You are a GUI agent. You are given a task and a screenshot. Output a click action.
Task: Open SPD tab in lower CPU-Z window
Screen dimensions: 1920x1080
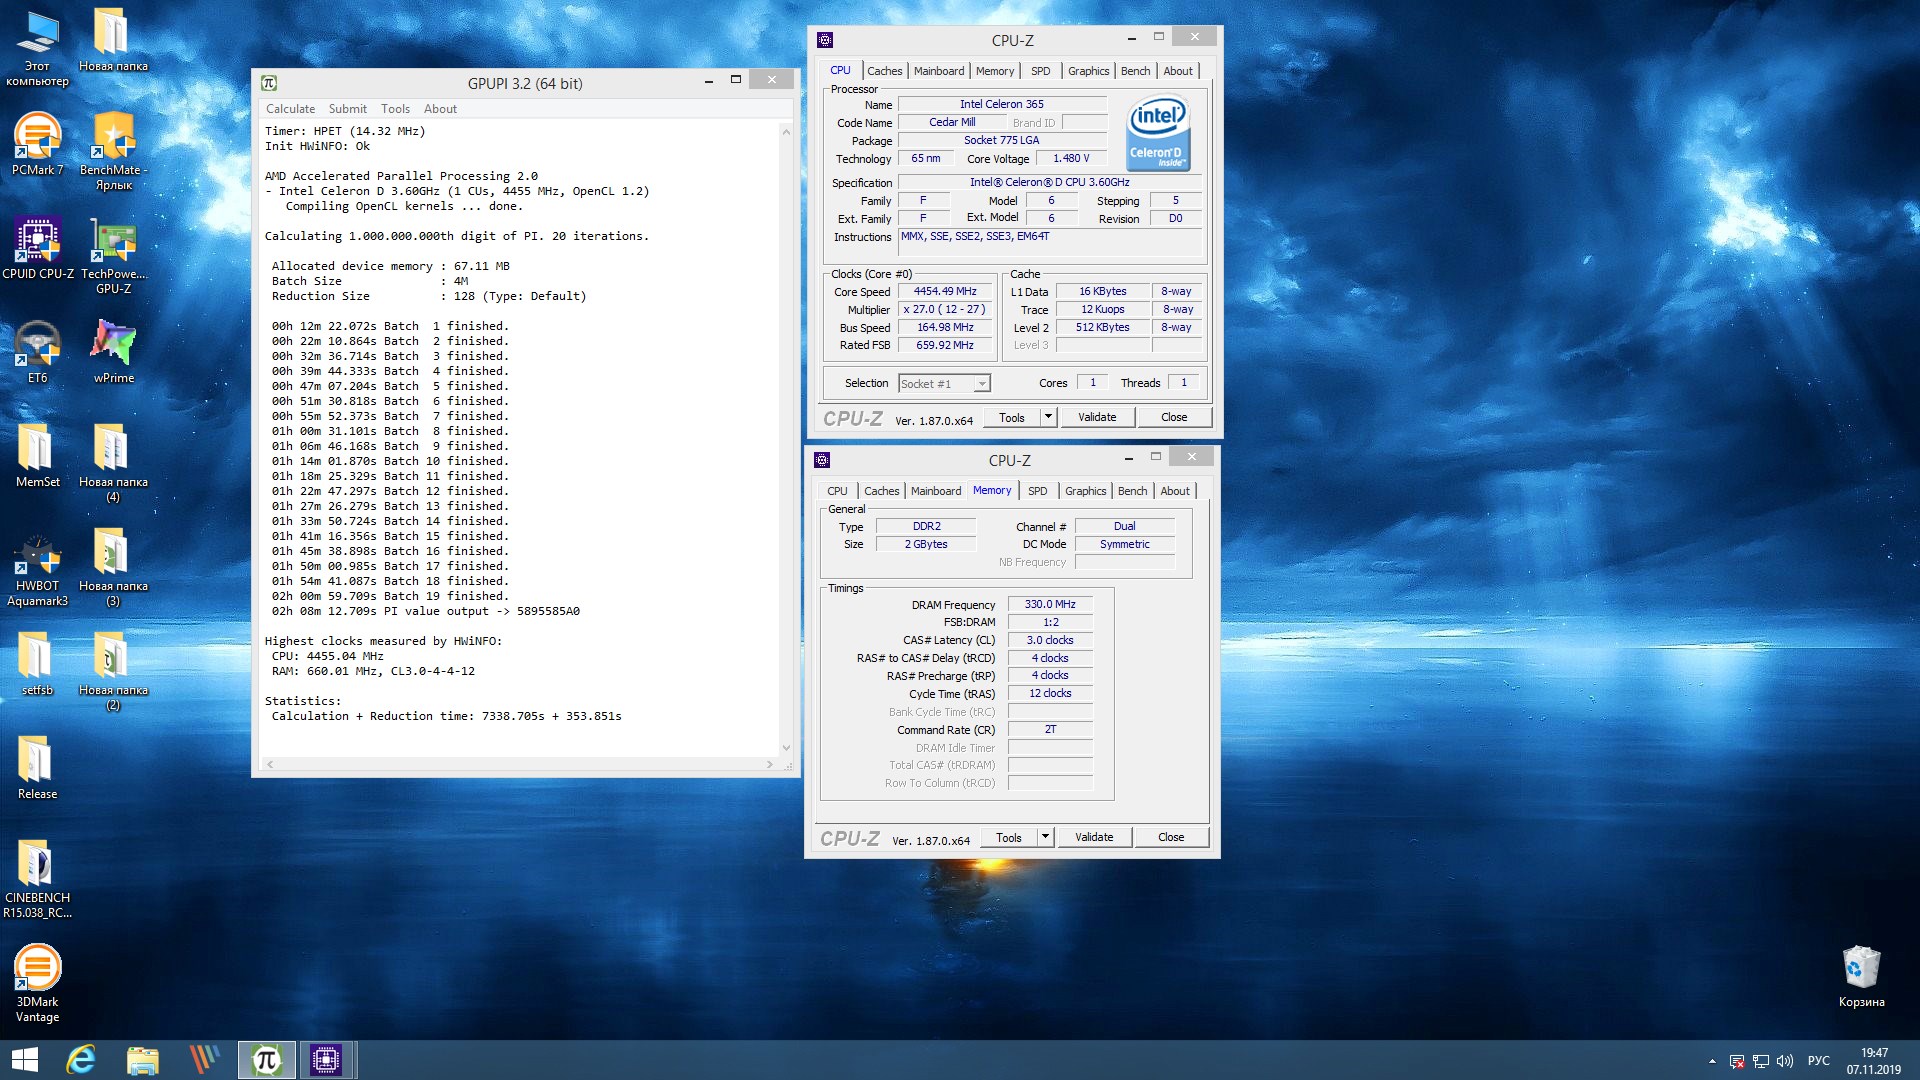(1037, 491)
